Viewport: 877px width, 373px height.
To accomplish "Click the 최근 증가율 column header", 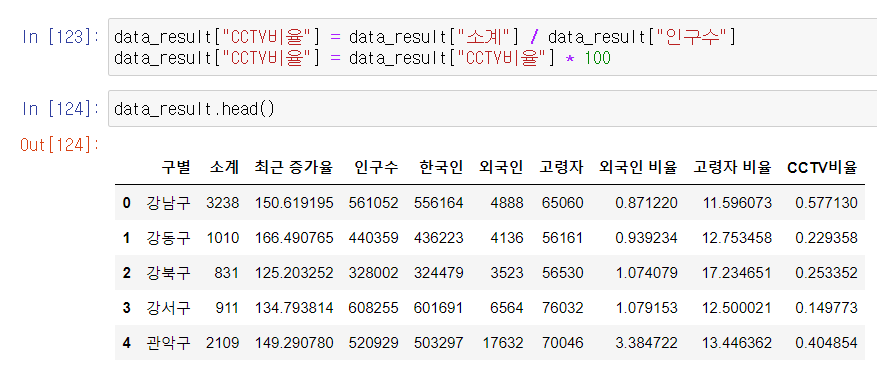I will (x=294, y=167).
